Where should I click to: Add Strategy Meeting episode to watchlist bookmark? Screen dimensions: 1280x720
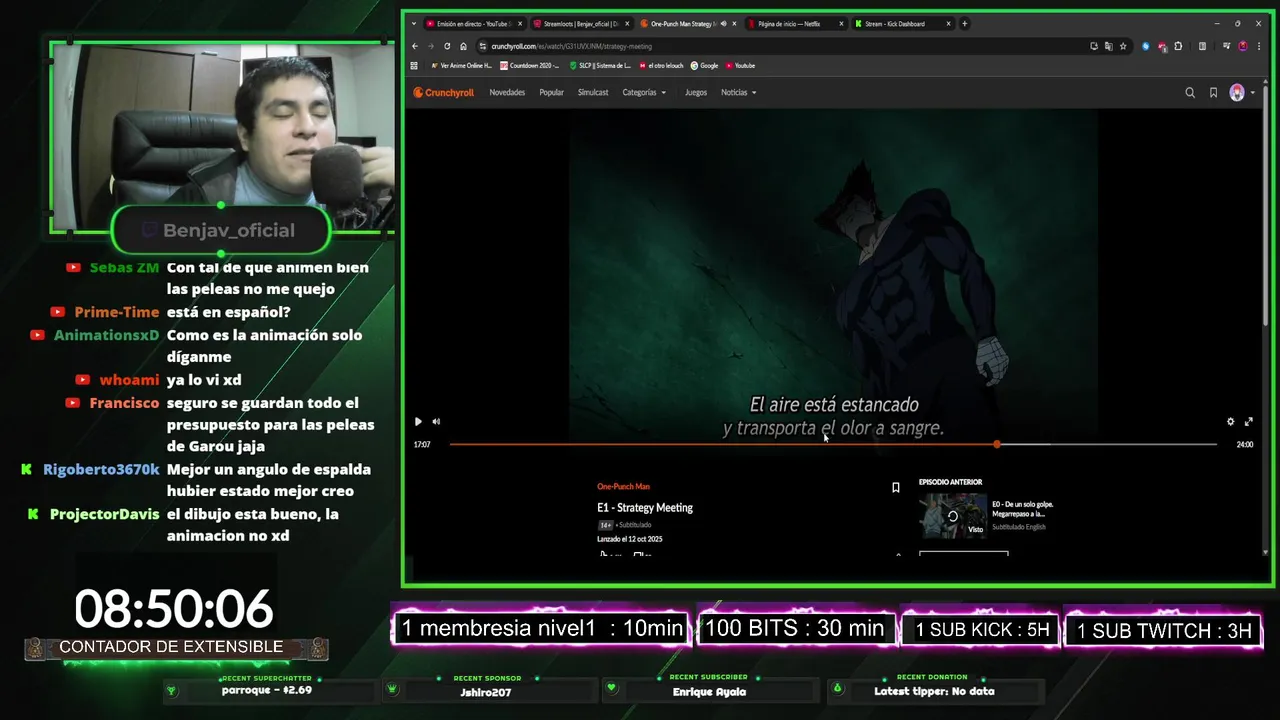[x=896, y=488]
